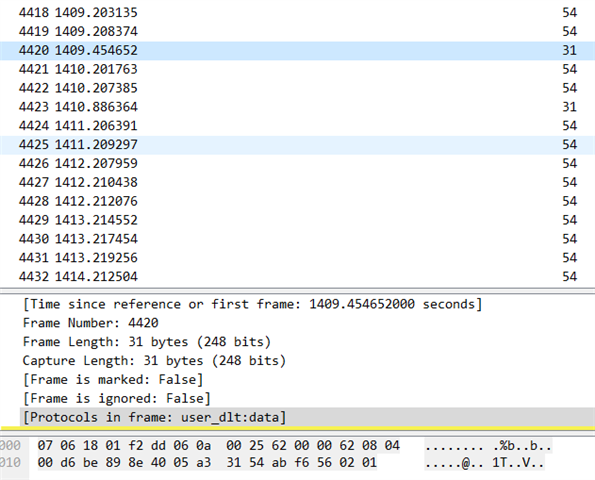
Task: Select packet row 4427 at 1412.210438
Action: pyautogui.click(x=298, y=182)
